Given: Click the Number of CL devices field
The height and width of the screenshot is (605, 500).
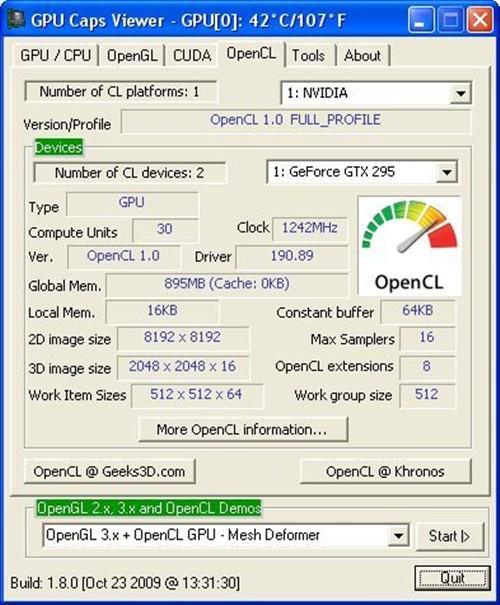Looking at the screenshot, I should click(x=130, y=172).
